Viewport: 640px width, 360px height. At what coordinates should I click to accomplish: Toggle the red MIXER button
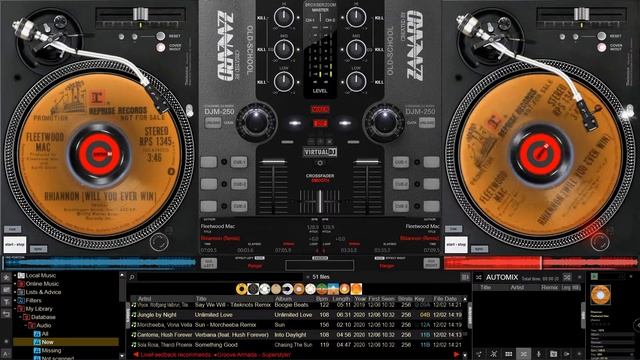[320, 109]
